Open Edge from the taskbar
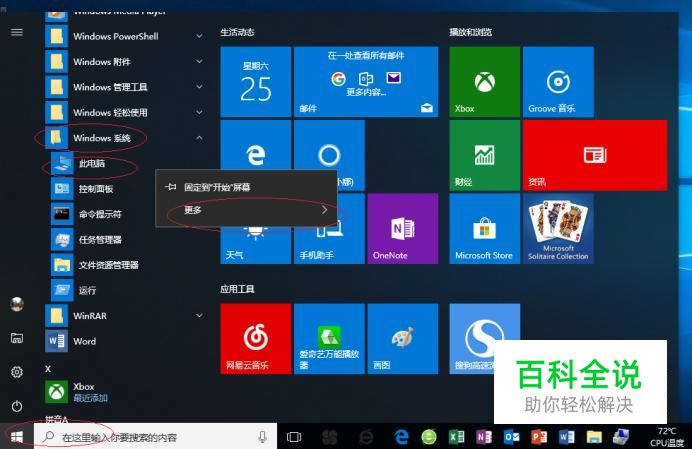692x449 pixels. coord(401,437)
